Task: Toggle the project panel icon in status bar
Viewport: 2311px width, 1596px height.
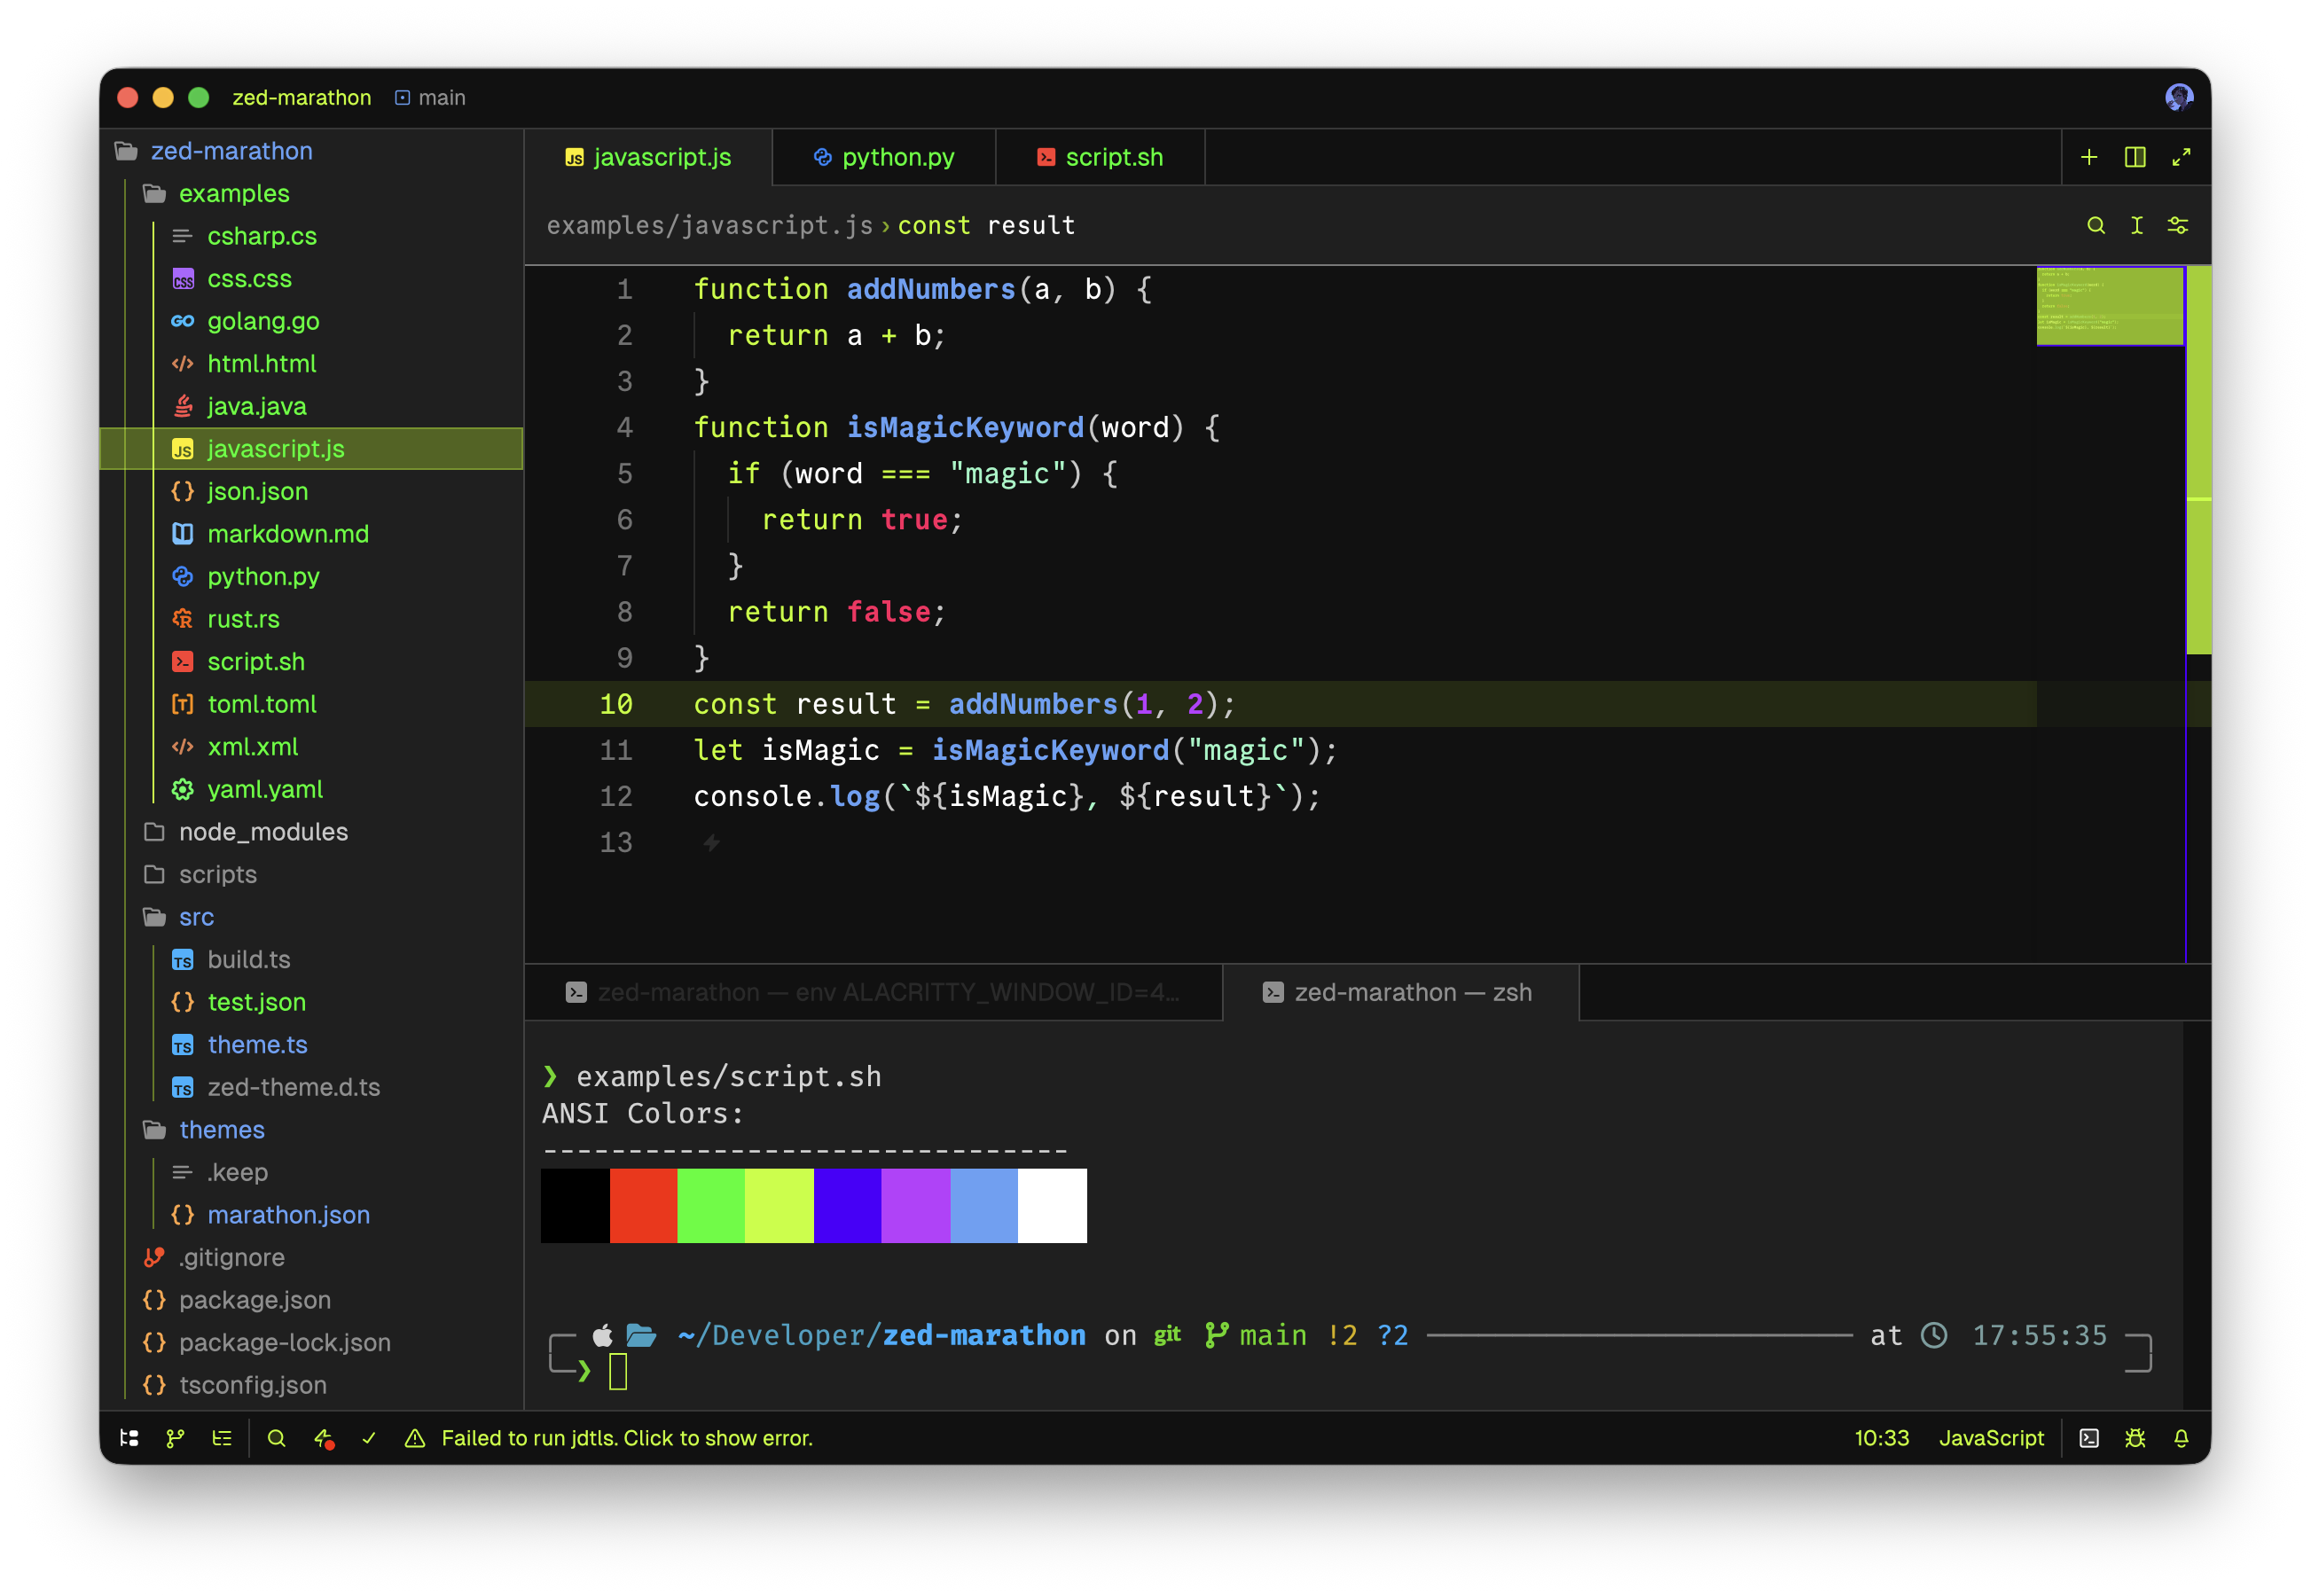Action: tap(129, 1438)
